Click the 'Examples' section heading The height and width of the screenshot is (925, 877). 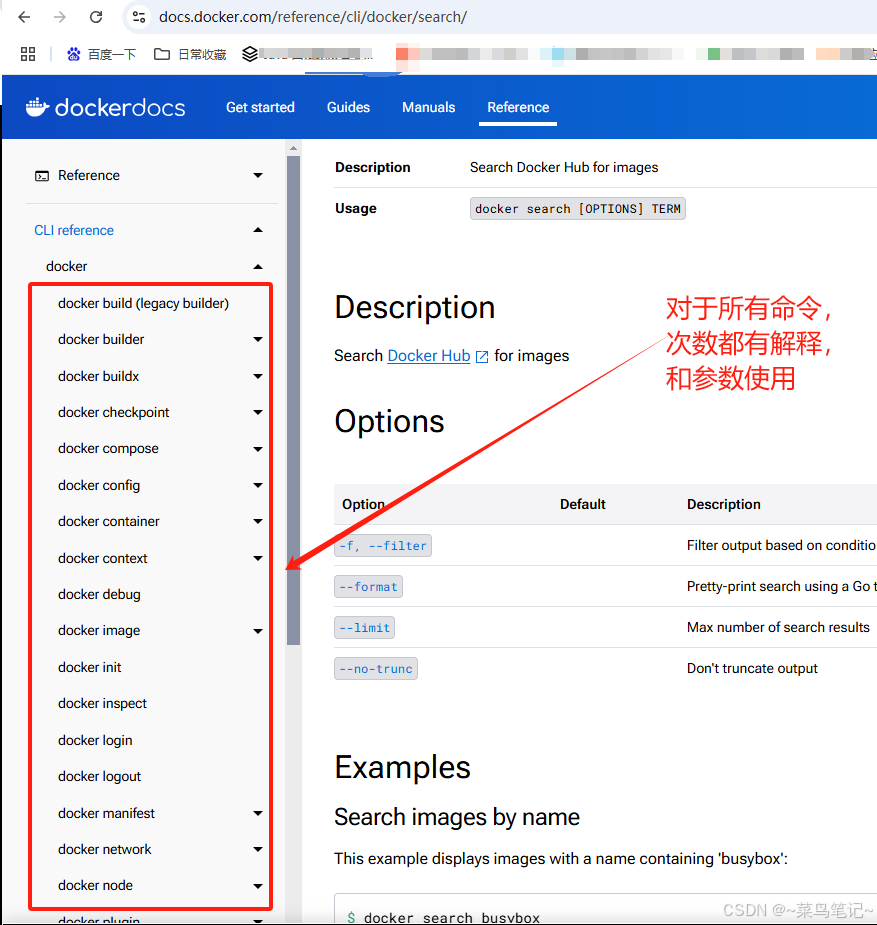point(402,767)
